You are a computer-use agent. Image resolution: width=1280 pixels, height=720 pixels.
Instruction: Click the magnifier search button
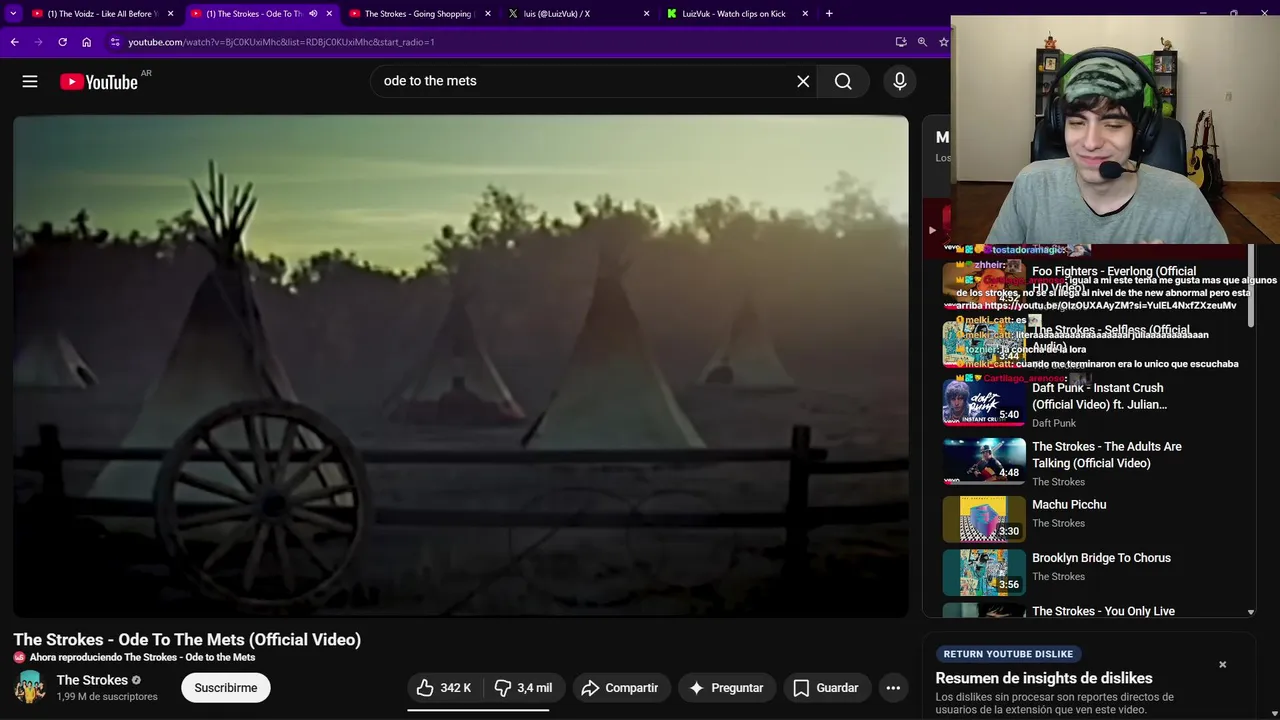(843, 82)
